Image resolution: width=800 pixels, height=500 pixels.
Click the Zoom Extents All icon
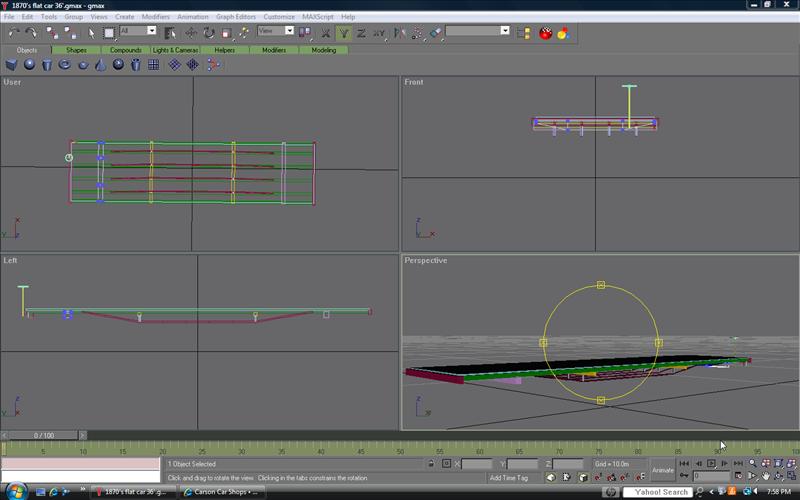tap(791, 463)
